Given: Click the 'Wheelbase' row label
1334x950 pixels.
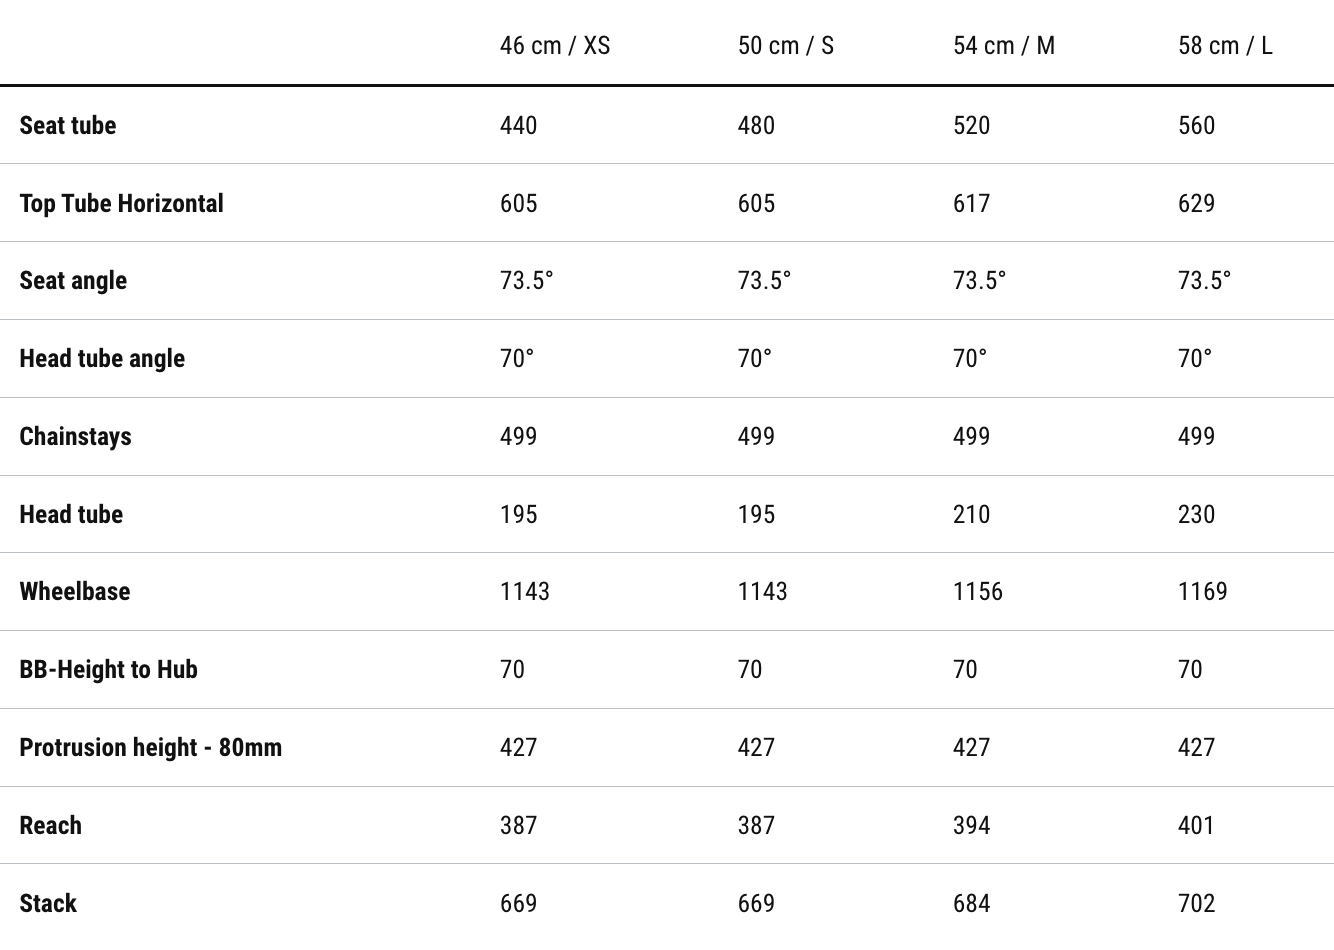Looking at the screenshot, I should 75,591.
